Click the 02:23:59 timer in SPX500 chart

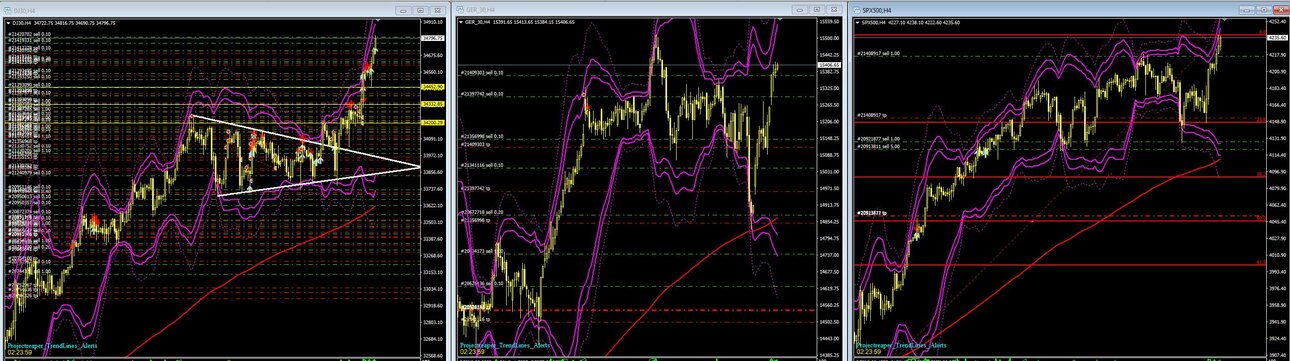pos(870,352)
